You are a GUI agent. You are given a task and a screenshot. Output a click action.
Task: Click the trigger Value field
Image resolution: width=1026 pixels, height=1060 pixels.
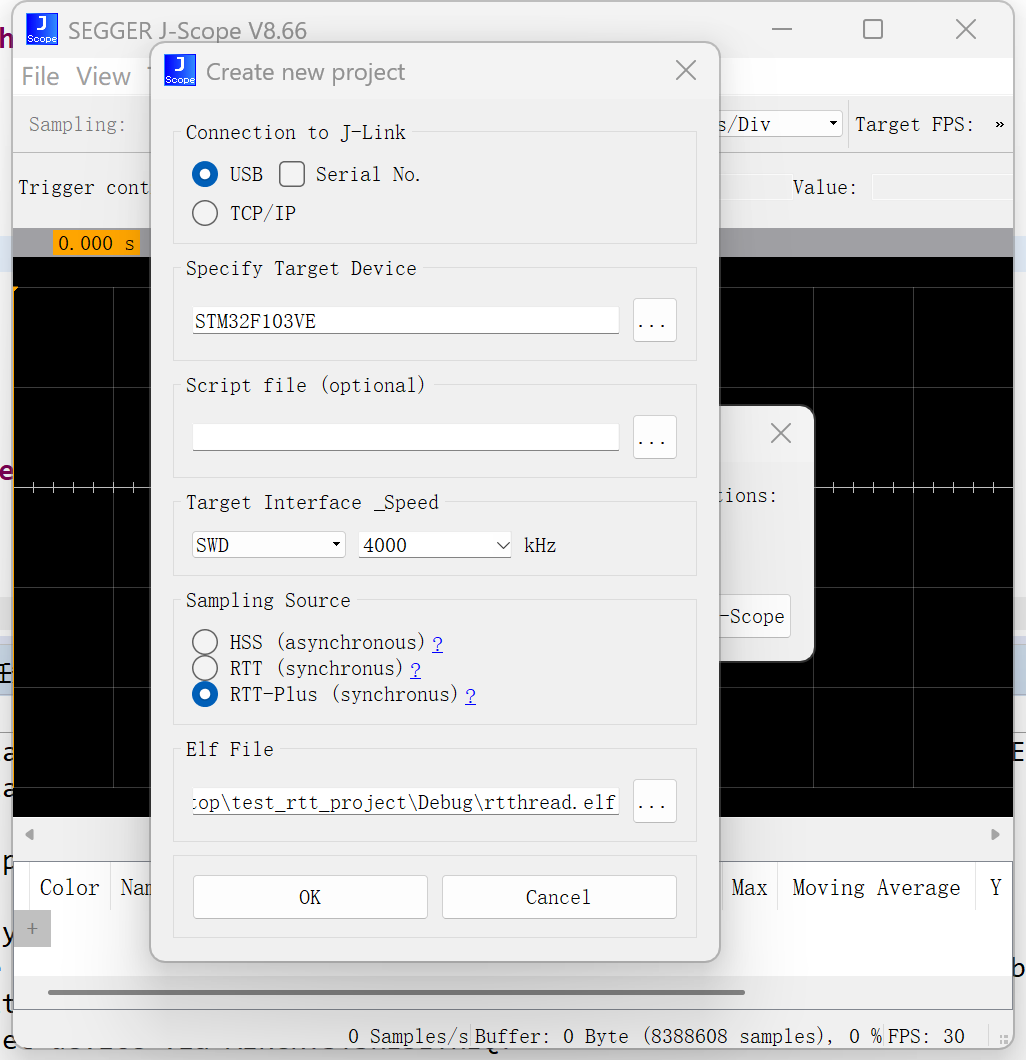coord(942,187)
